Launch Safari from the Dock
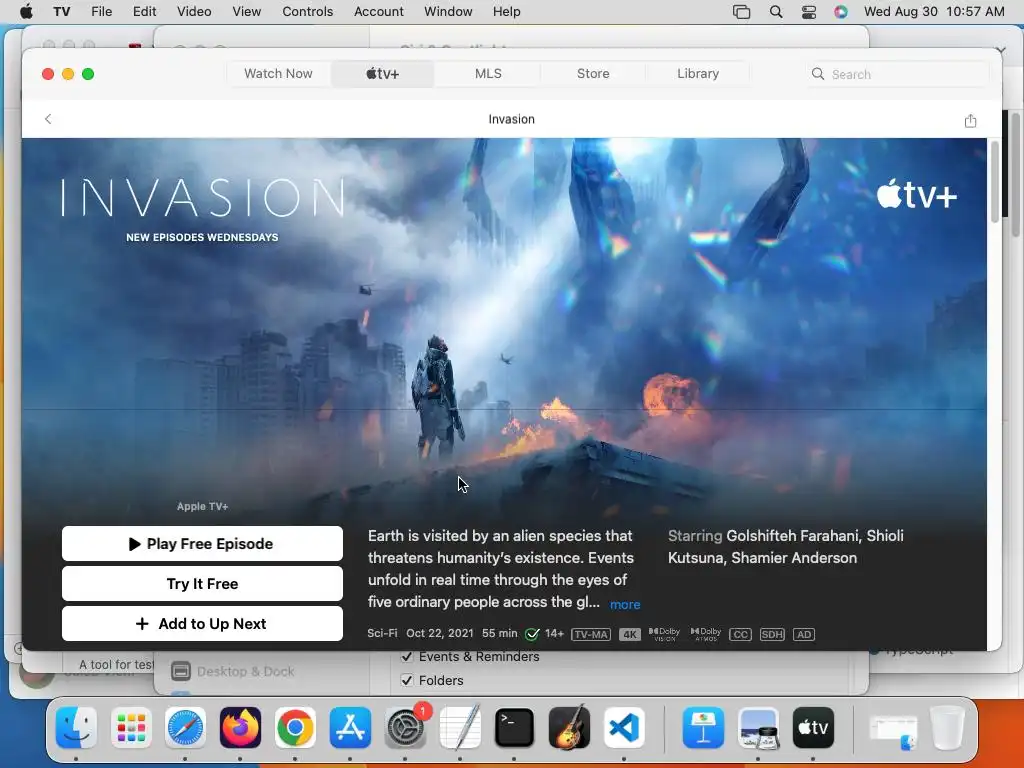1024x768 pixels. coord(185,727)
